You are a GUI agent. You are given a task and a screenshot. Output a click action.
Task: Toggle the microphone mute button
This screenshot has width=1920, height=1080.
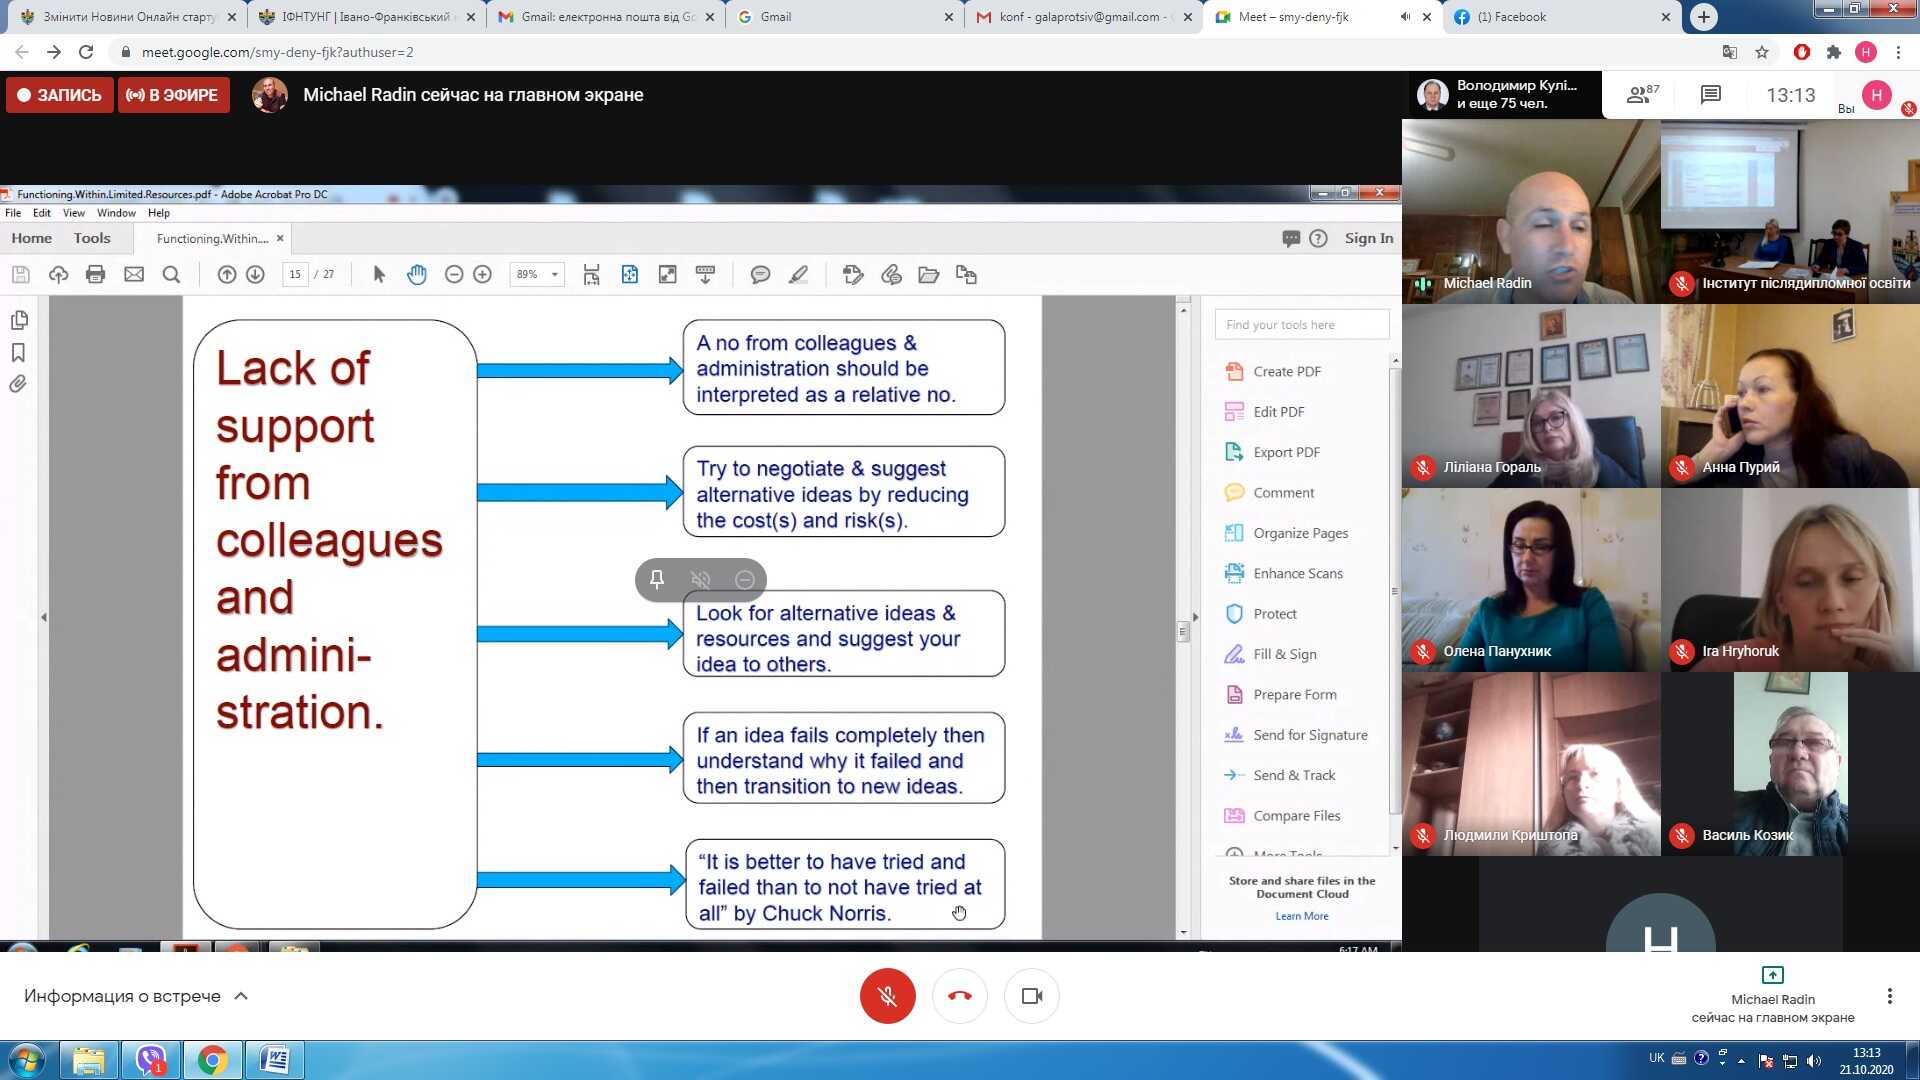(x=887, y=996)
